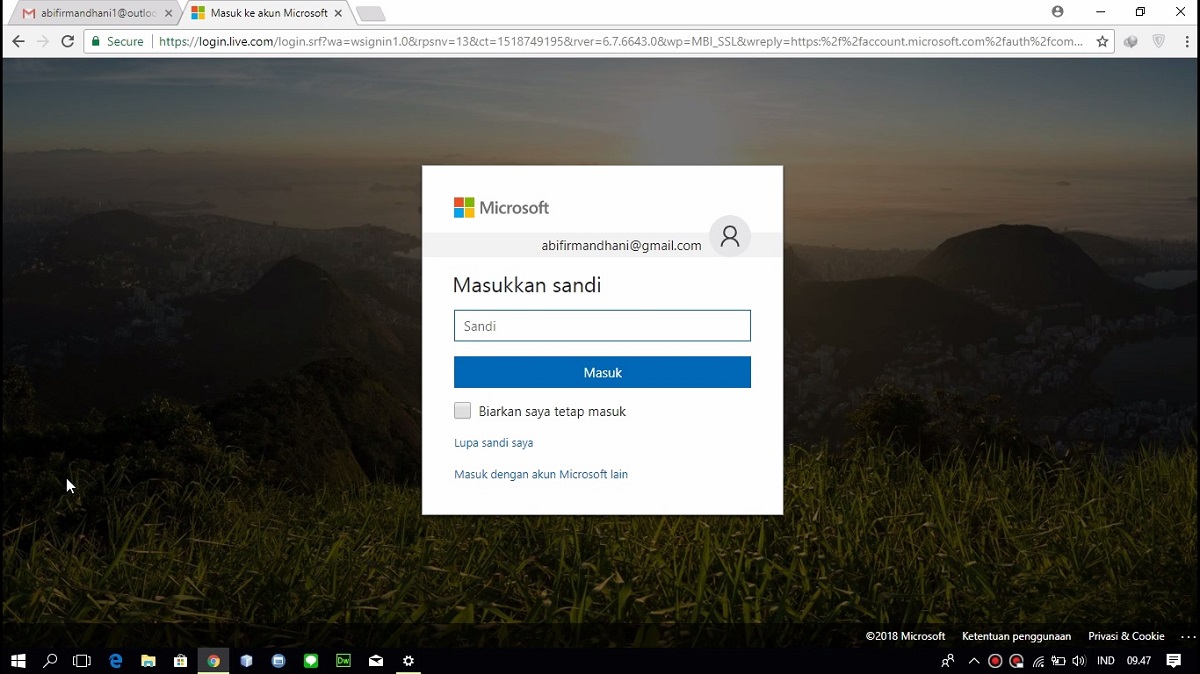This screenshot has height=674, width=1200.
Task: Click the abifirmandhani@gmail.com account text
Action: 621,245
